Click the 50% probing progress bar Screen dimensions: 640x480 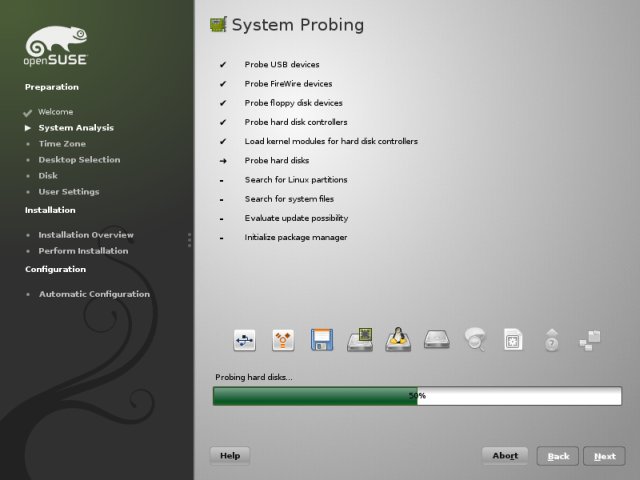click(417, 396)
